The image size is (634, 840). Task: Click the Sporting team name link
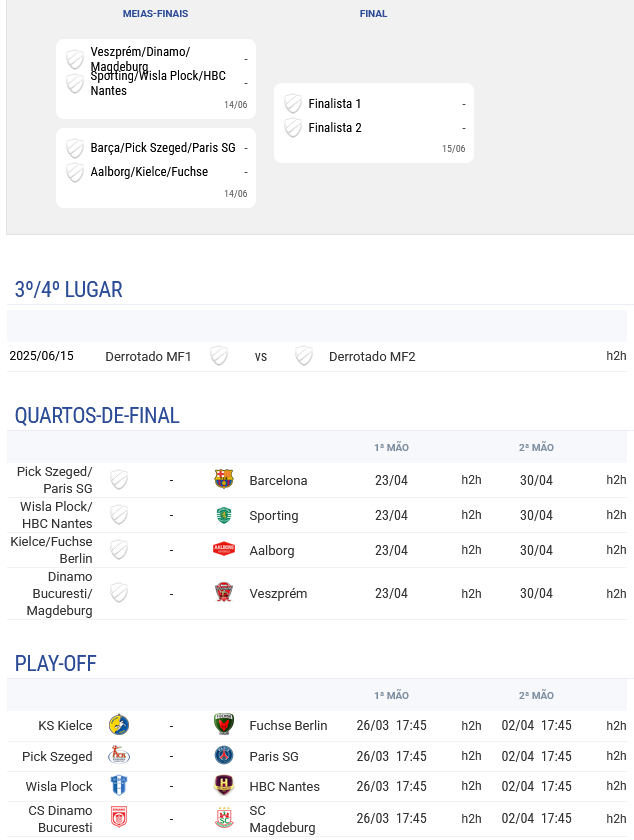(x=273, y=515)
